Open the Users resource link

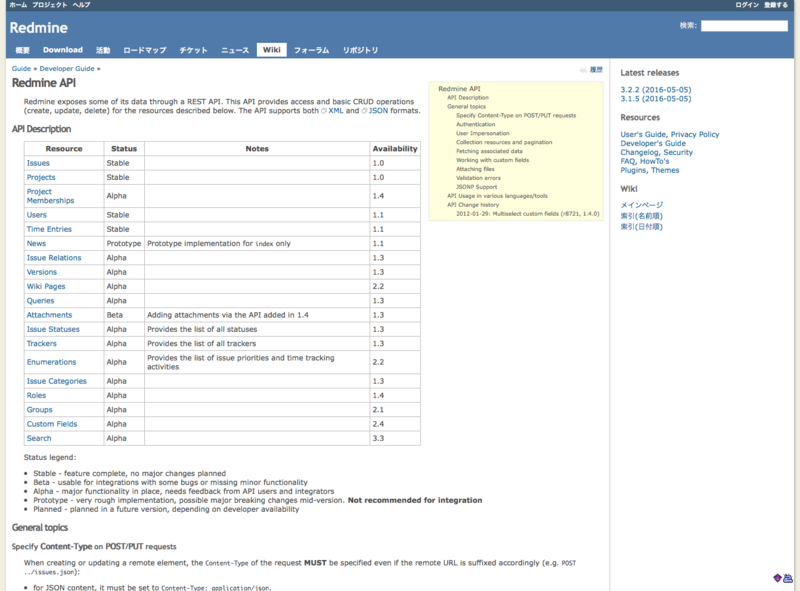pyautogui.click(x=37, y=215)
